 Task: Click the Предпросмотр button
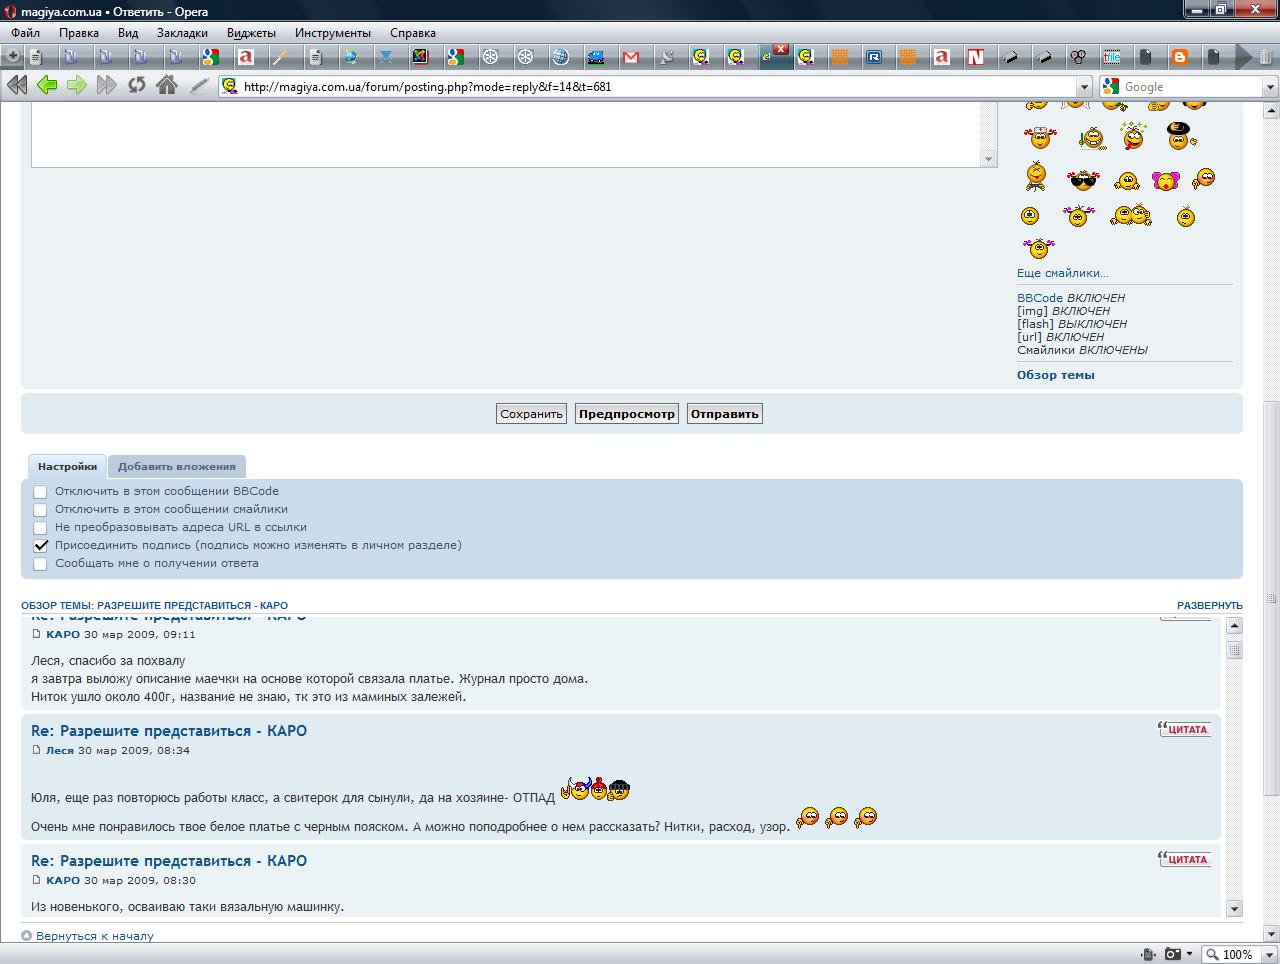pos(627,414)
